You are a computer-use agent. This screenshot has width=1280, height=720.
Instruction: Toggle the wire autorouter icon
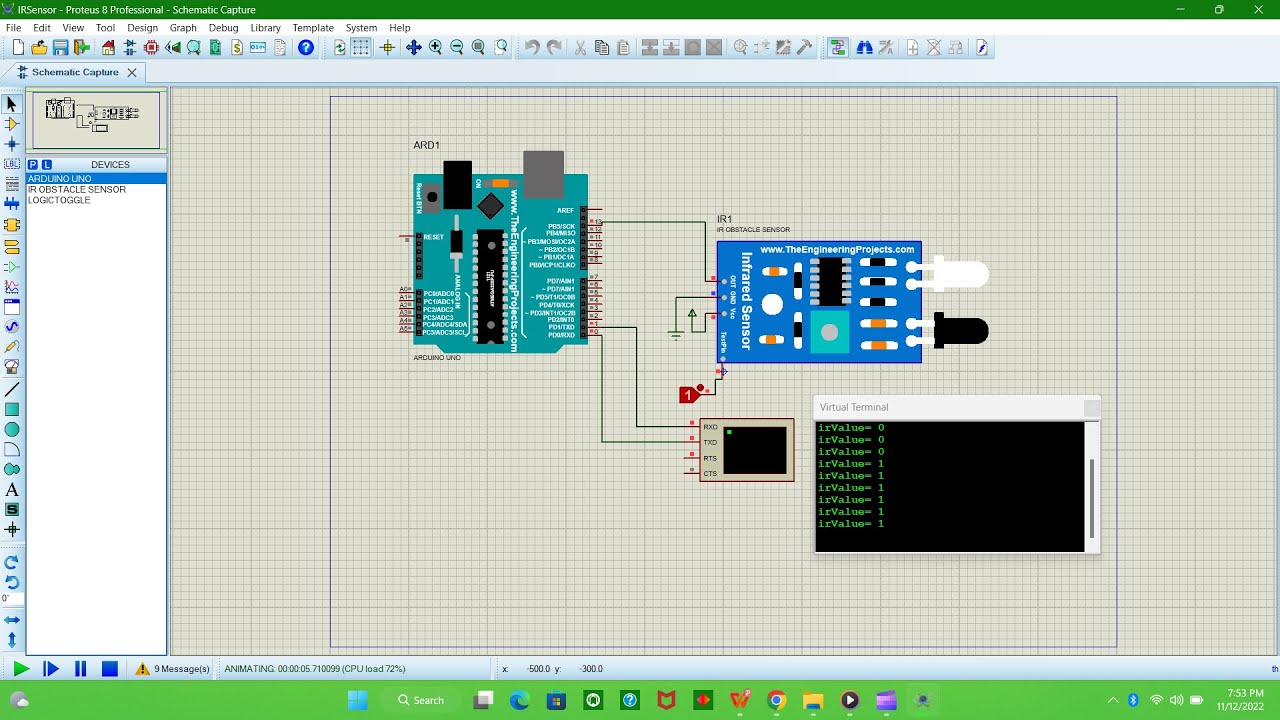pos(838,47)
